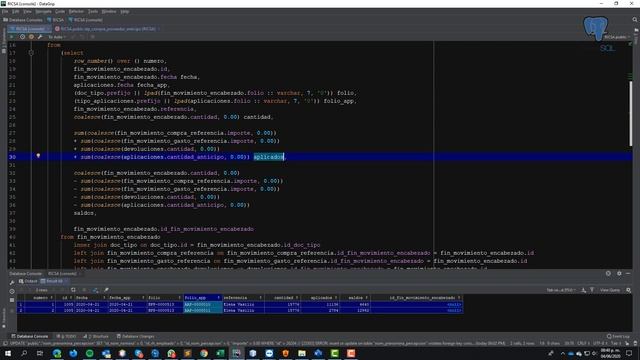Open query history clock icon in console toolbar

coord(22,37)
